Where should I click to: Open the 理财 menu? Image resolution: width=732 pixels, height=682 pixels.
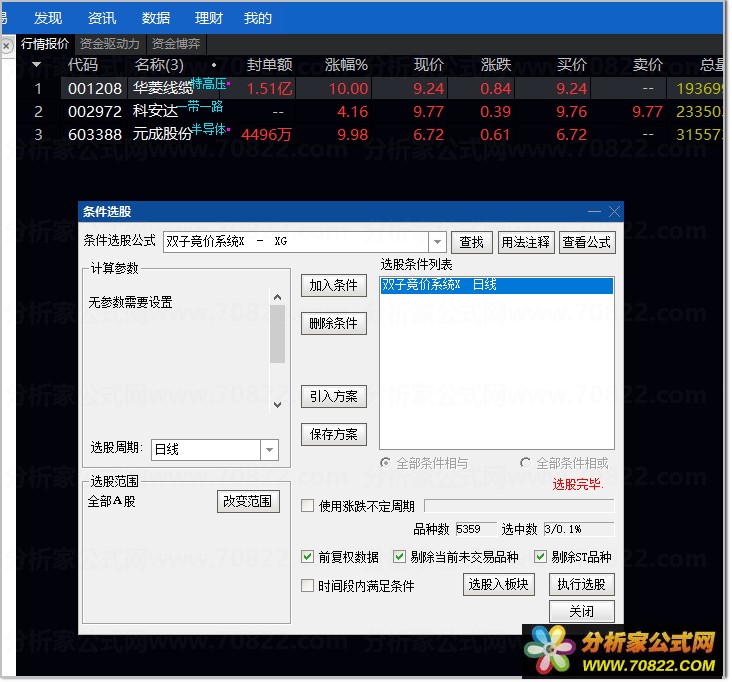pos(209,18)
